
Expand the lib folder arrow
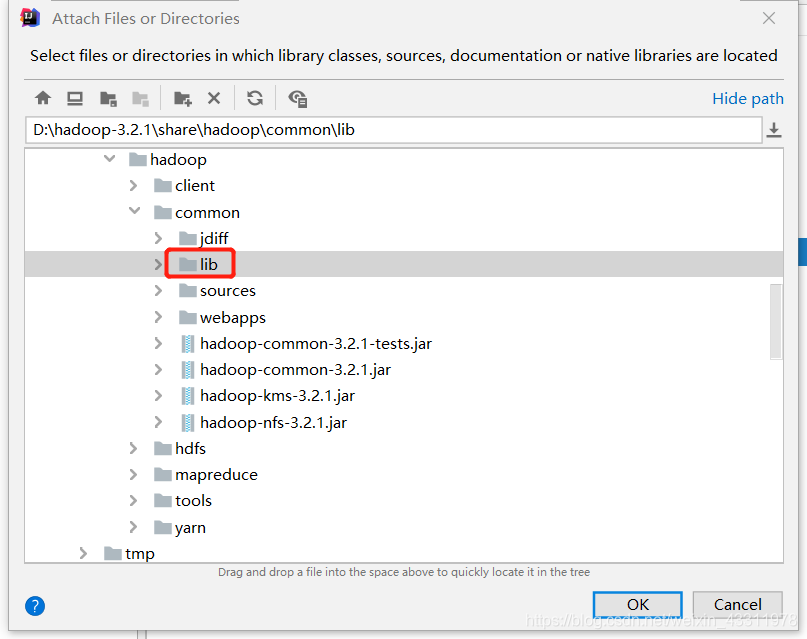click(158, 264)
